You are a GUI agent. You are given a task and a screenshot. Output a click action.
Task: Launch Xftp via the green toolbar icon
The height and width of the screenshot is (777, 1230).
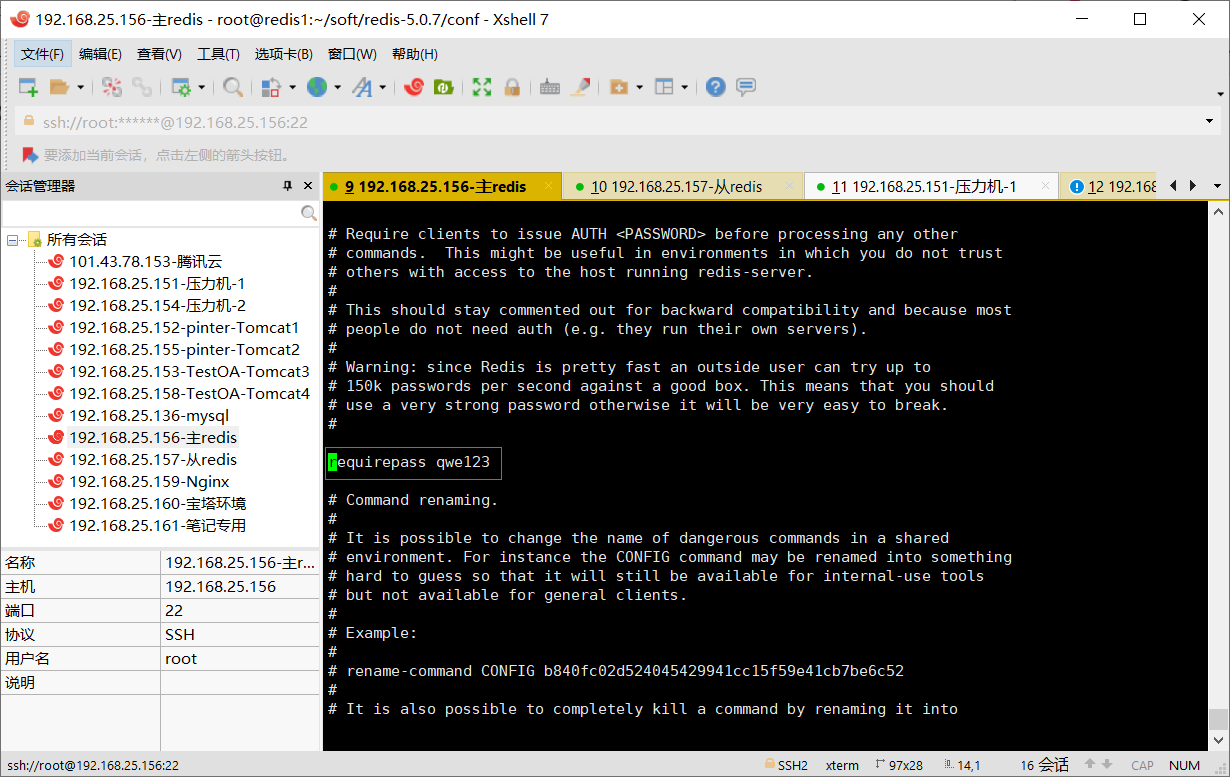pyautogui.click(x=444, y=87)
